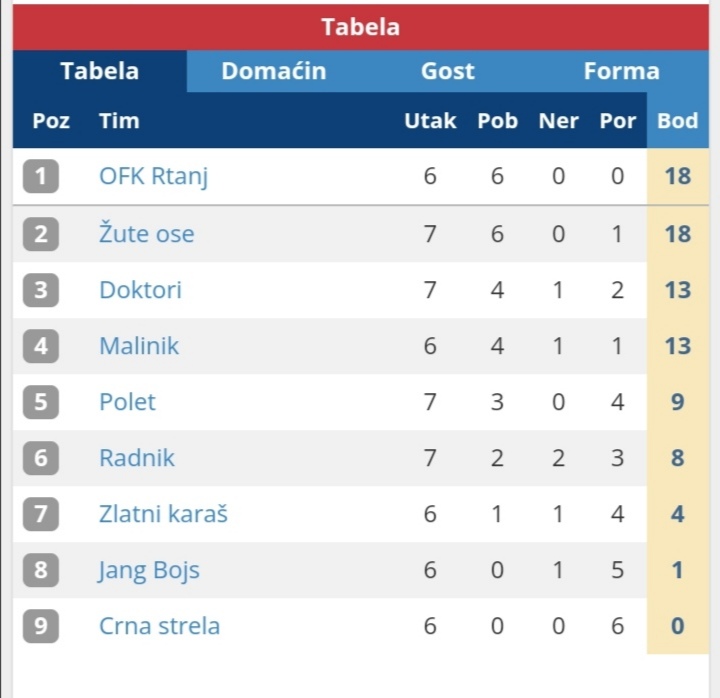
Task: Click position badge number 5
Action: click(41, 402)
